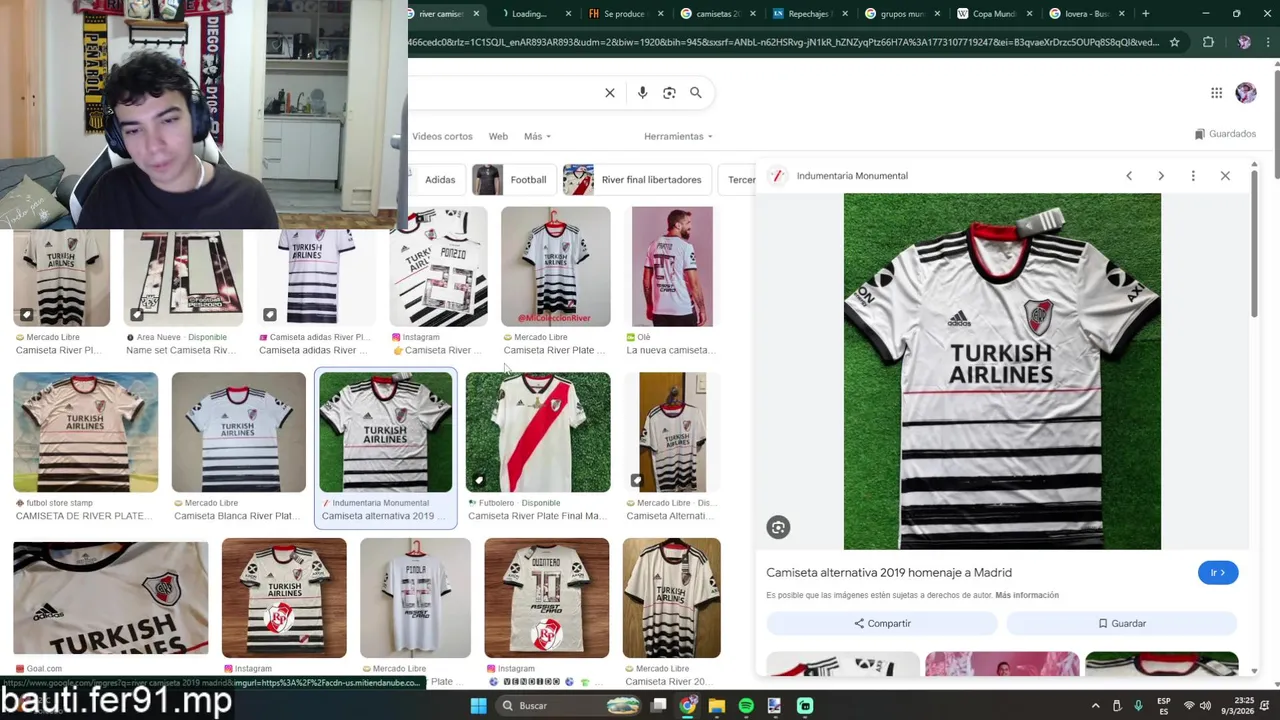1280x720 pixels.
Task: Close the image preview panel
Action: pos(1225,176)
